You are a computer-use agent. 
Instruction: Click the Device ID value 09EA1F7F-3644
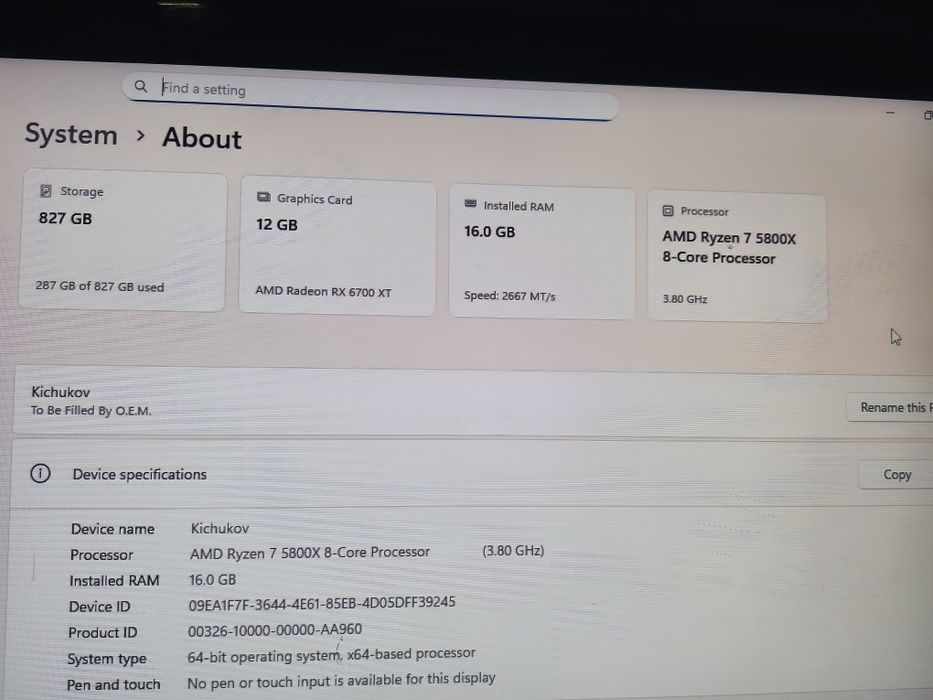322,603
